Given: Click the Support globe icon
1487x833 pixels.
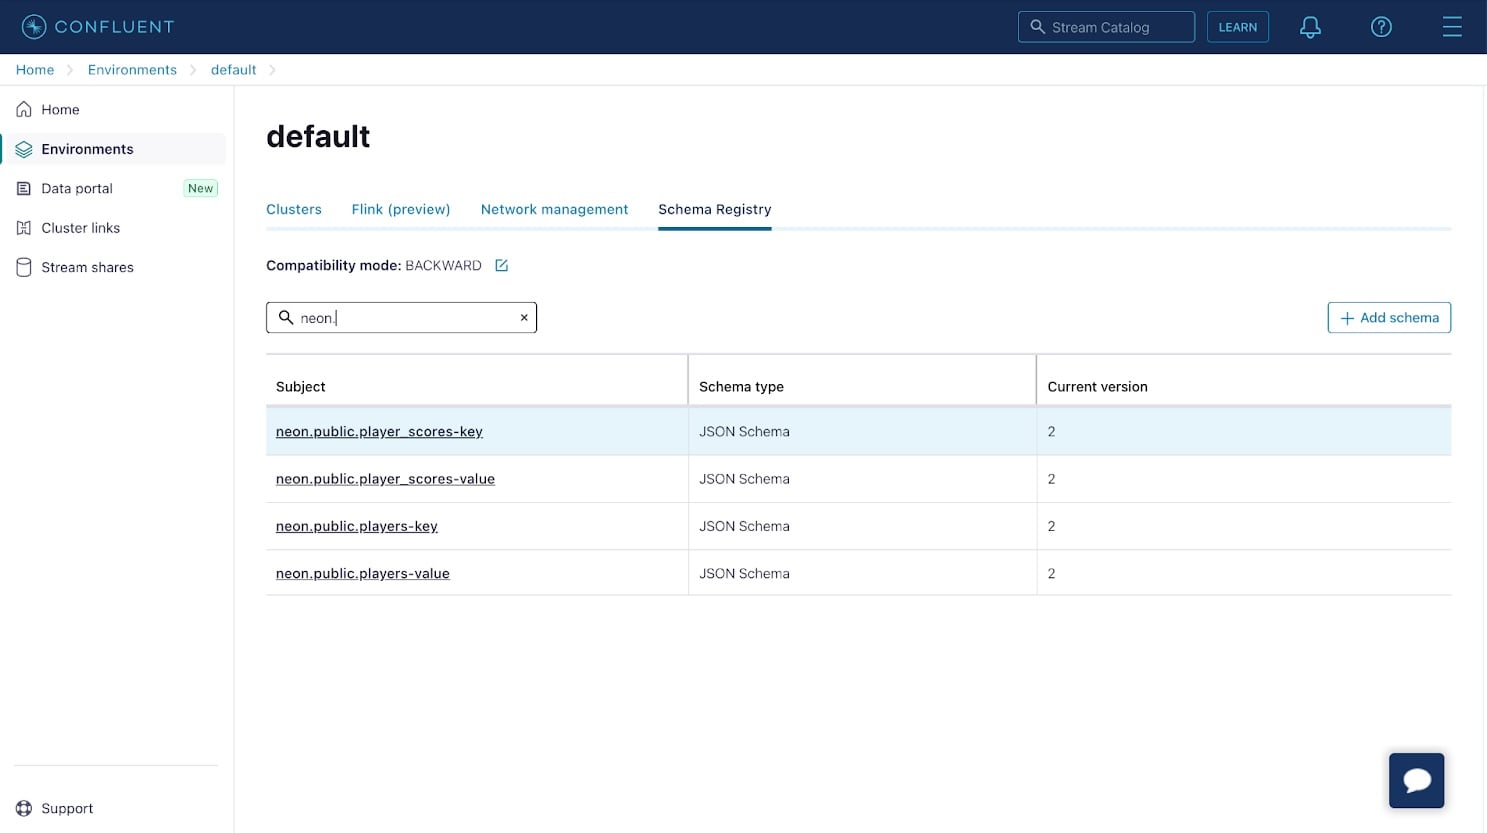Looking at the screenshot, I should [23, 807].
